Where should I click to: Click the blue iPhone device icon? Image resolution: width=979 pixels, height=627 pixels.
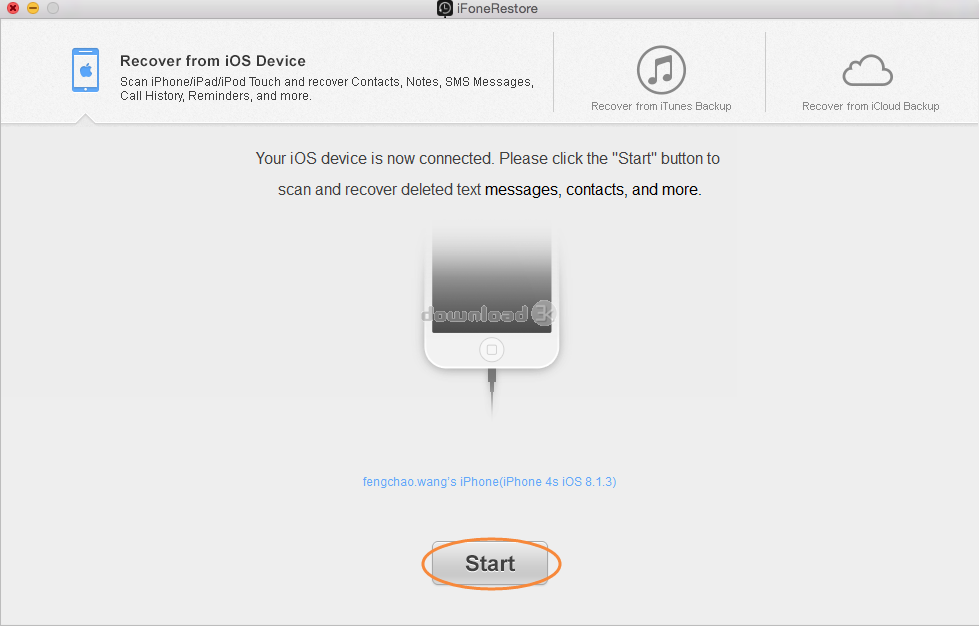tap(86, 70)
